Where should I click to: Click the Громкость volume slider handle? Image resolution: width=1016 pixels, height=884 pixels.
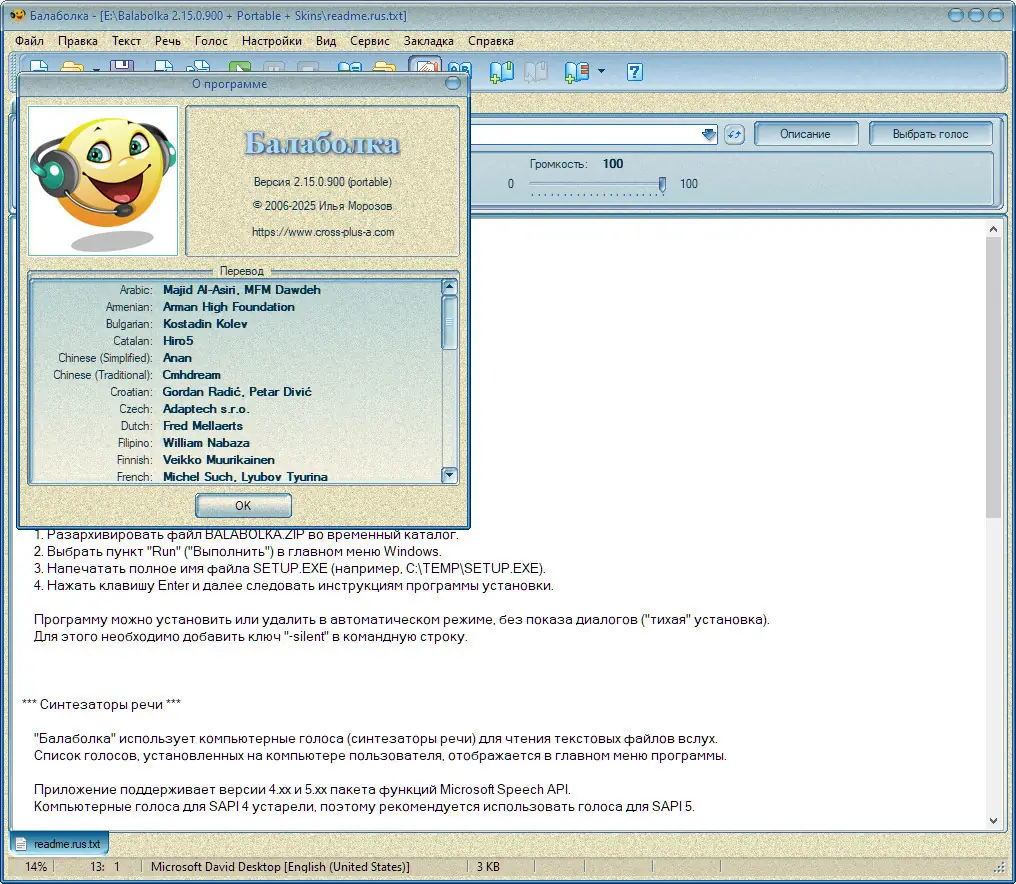click(x=662, y=185)
